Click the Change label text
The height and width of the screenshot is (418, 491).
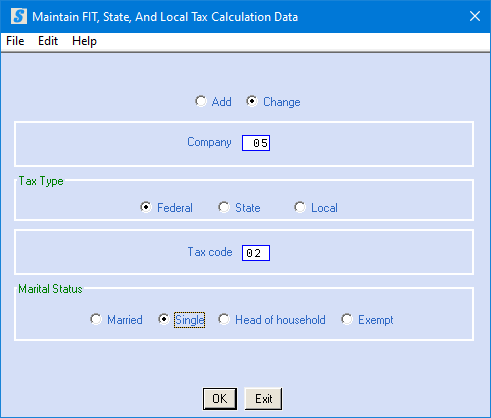coord(282,102)
